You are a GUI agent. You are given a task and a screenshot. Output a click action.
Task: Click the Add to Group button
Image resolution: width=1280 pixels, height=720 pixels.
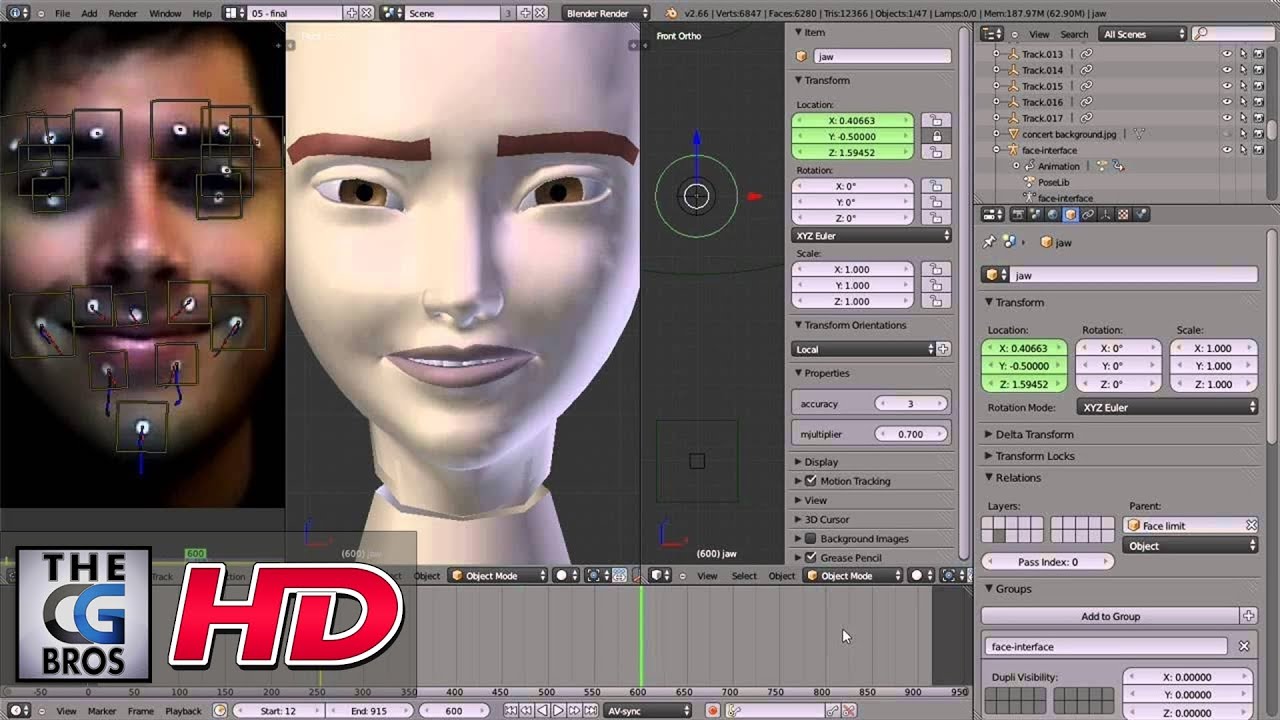[x=1110, y=616]
